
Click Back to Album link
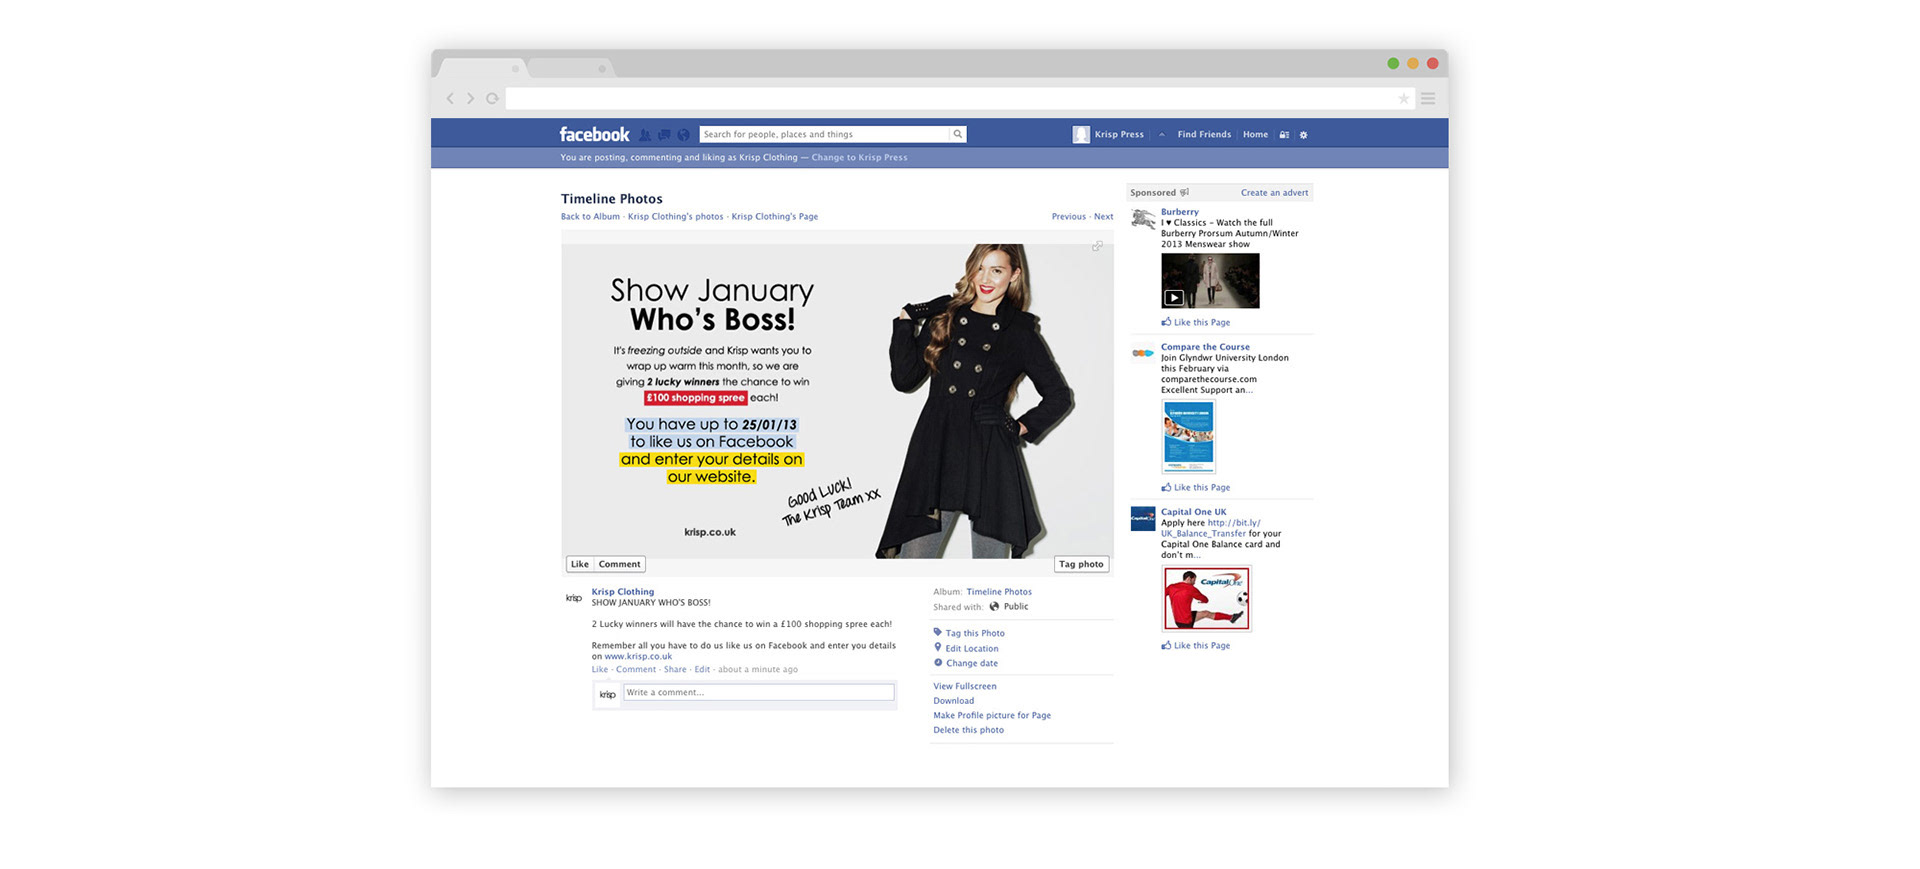coord(590,216)
